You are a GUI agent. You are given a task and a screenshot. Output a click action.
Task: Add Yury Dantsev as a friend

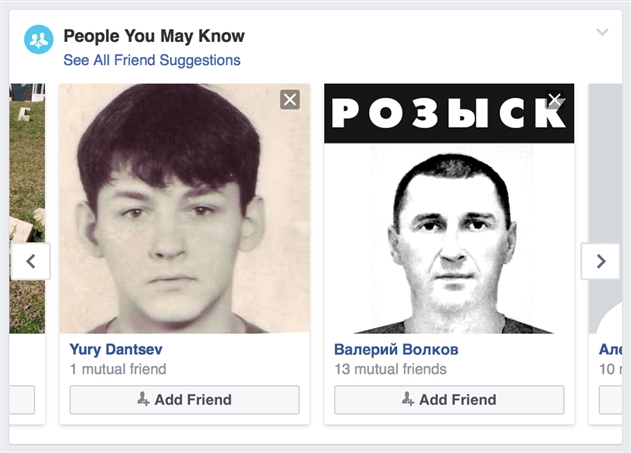(184, 400)
